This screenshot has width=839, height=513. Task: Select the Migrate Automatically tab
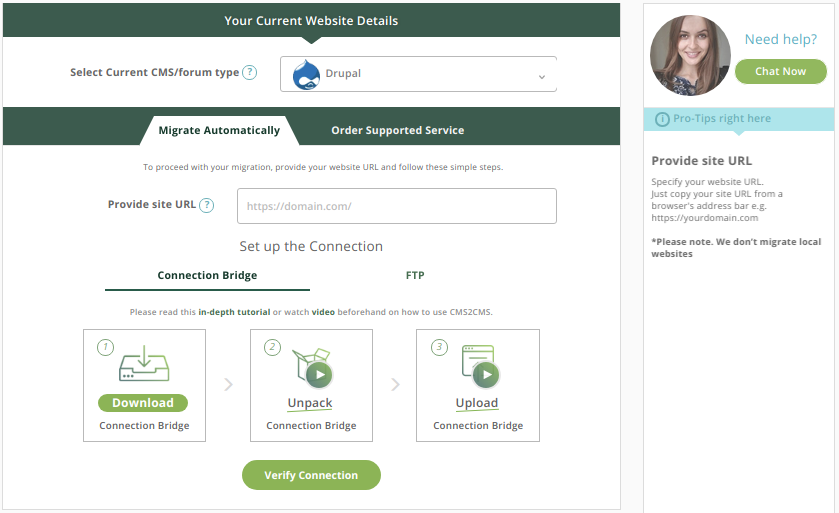tap(219, 130)
